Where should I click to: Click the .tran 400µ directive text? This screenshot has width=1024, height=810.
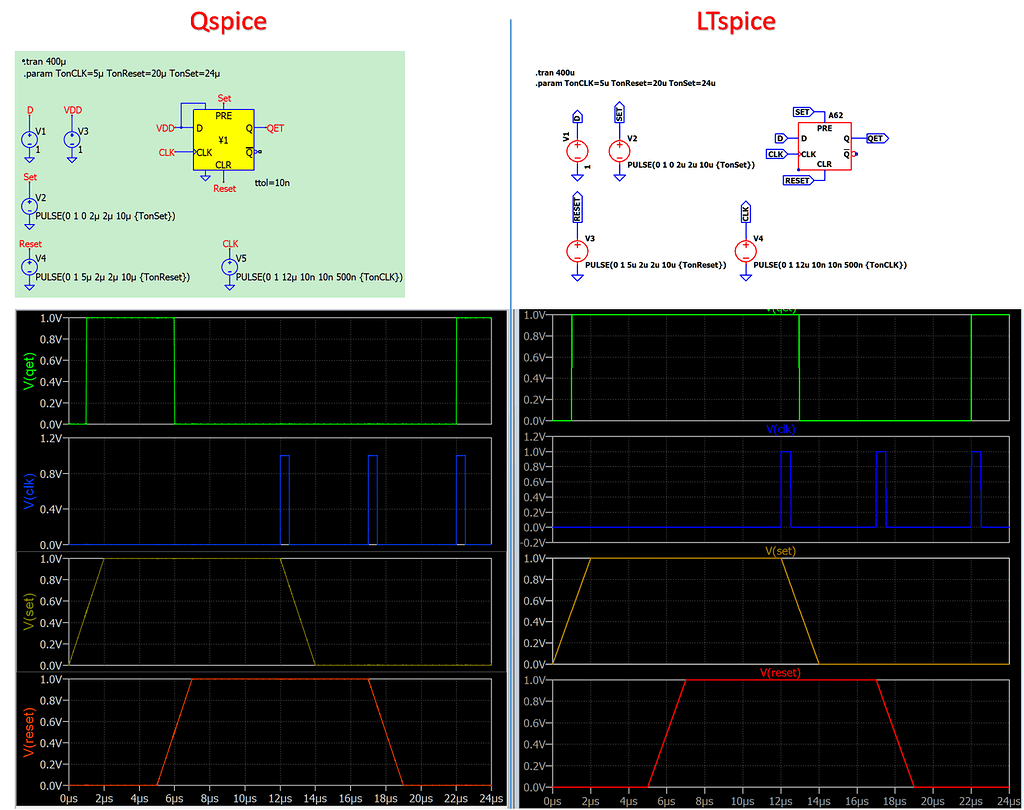pyautogui.click(x=42, y=60)
